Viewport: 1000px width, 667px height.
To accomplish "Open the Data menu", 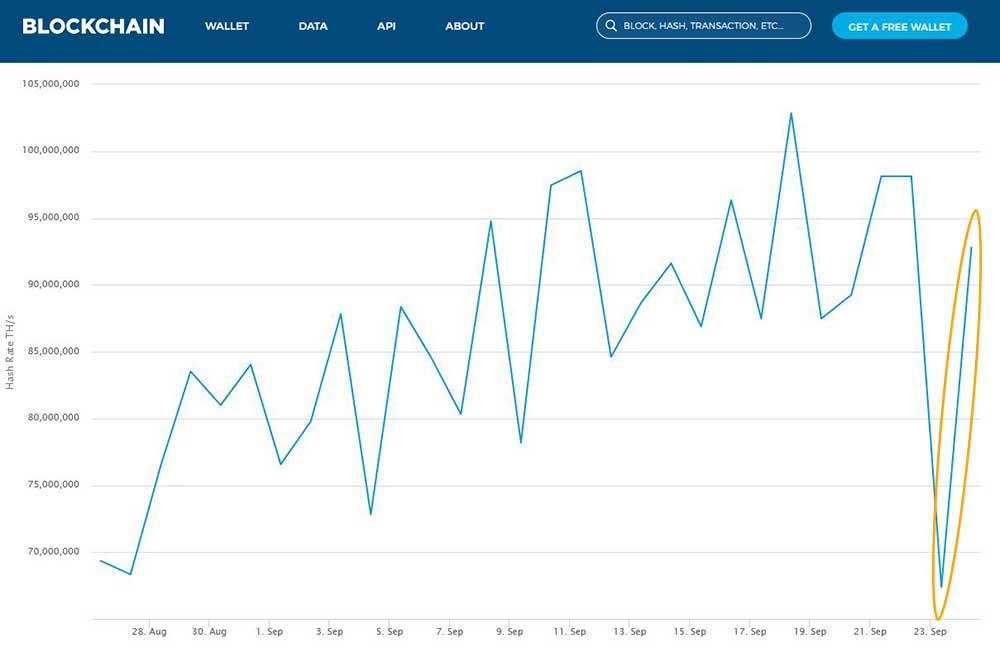I will 312,26.
